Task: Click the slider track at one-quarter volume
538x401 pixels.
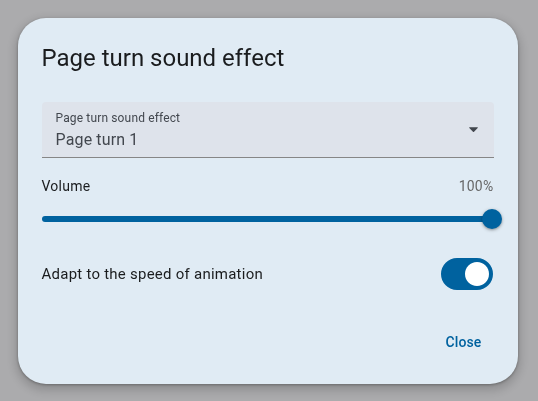Action: tap(154, 219)
